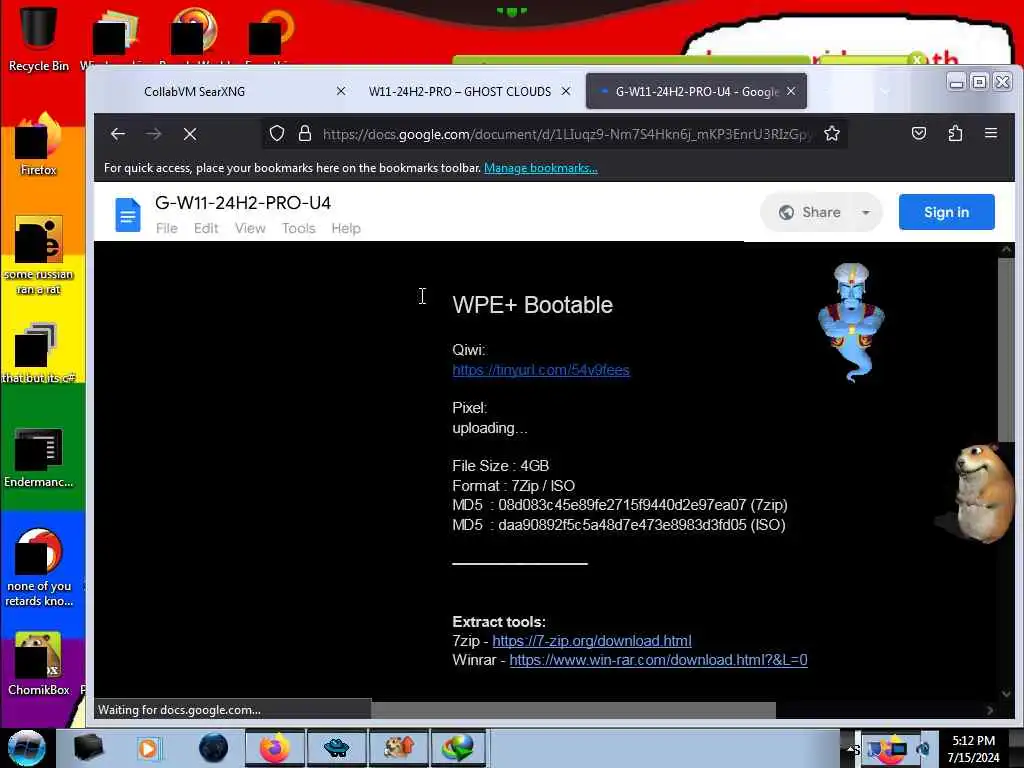Open the File menu in Docs
The width and height of the screenshot is (1024, 768).
click(167, 229)
